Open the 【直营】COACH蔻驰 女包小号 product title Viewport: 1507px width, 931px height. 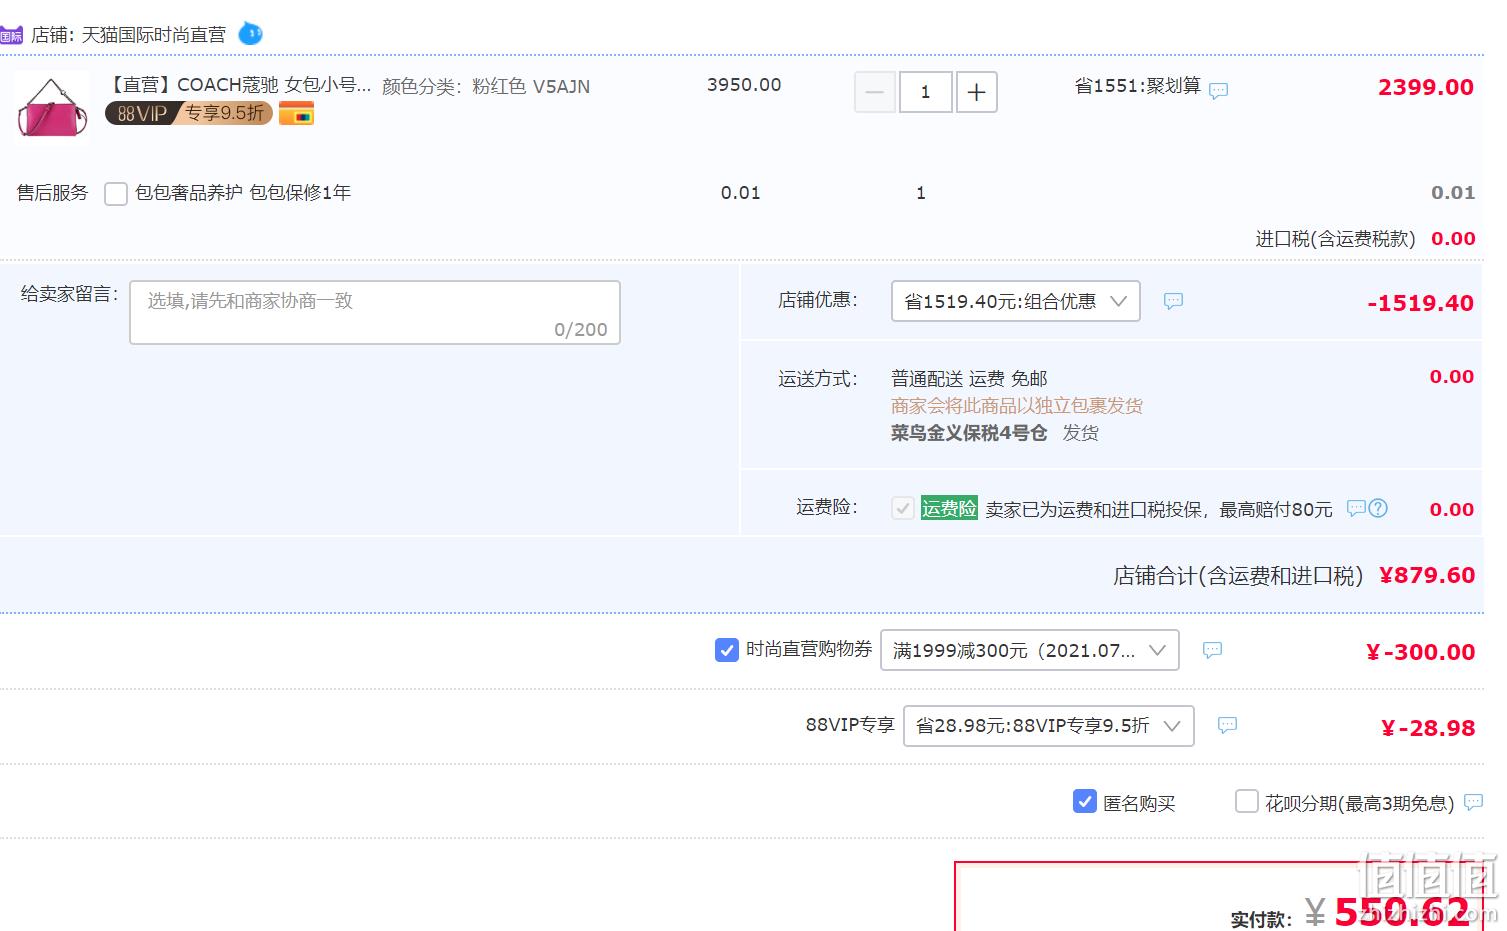point(238,85)
